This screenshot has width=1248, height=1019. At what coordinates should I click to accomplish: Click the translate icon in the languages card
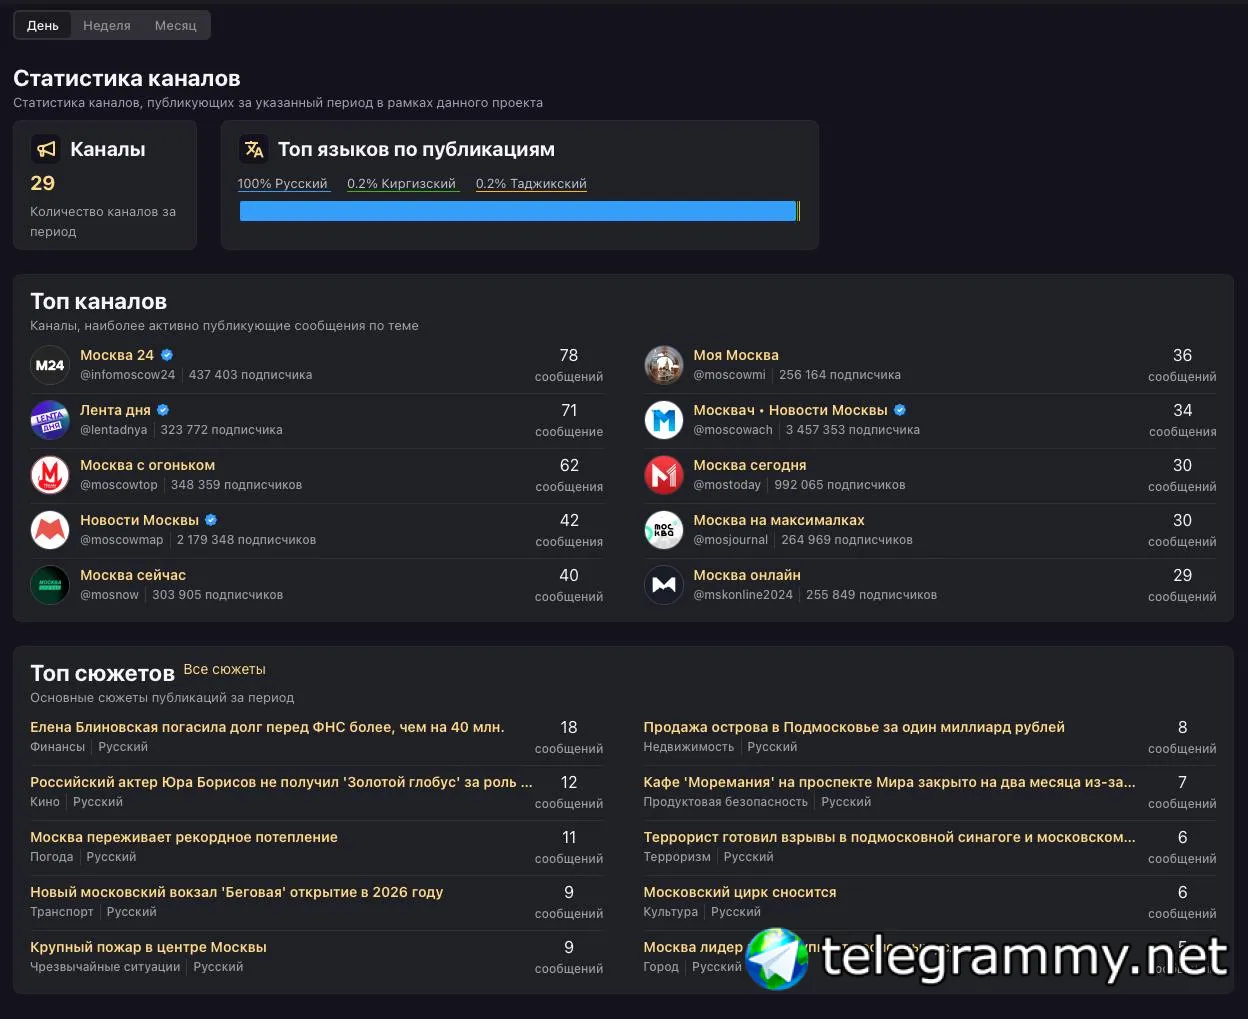(x=254, y=149)
